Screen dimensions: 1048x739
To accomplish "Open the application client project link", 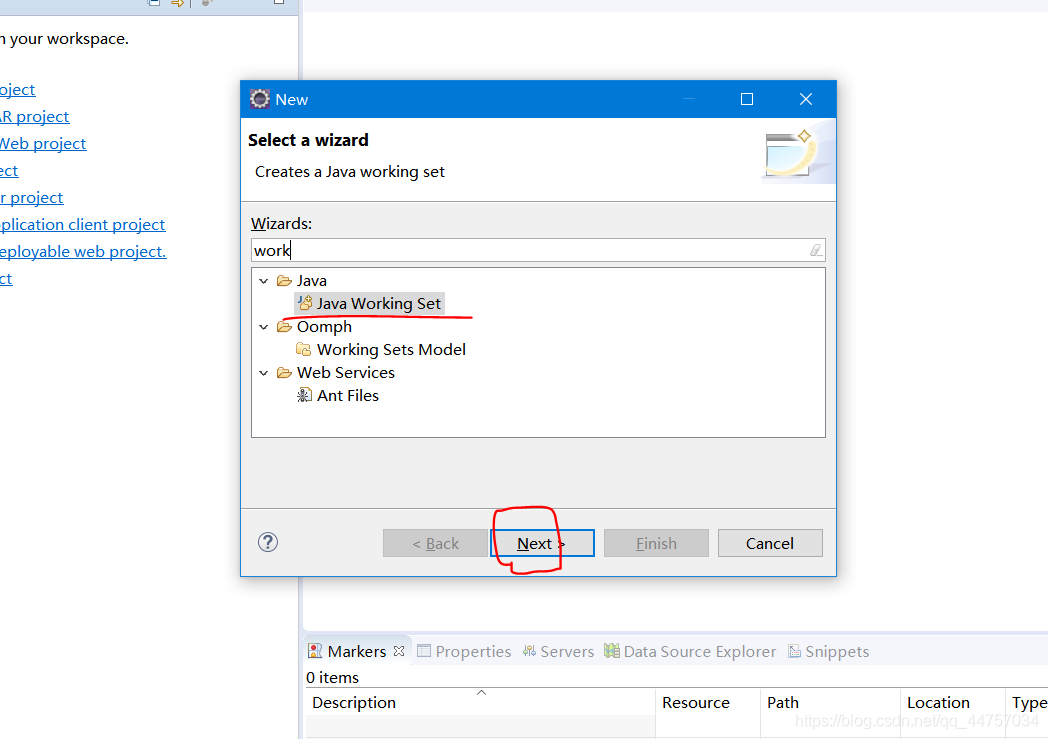I will (x=82, y=225).
